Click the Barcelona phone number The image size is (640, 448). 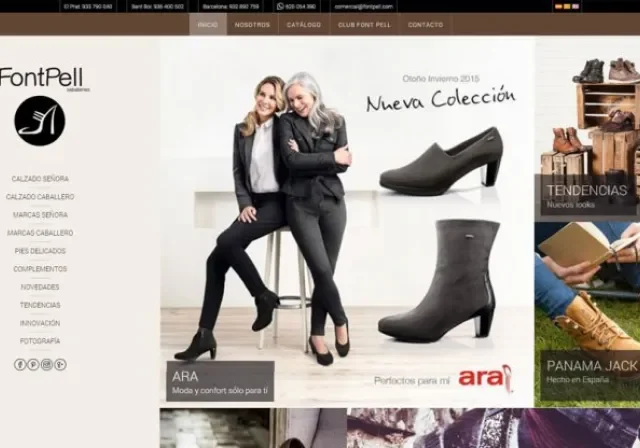coord(231,7)
